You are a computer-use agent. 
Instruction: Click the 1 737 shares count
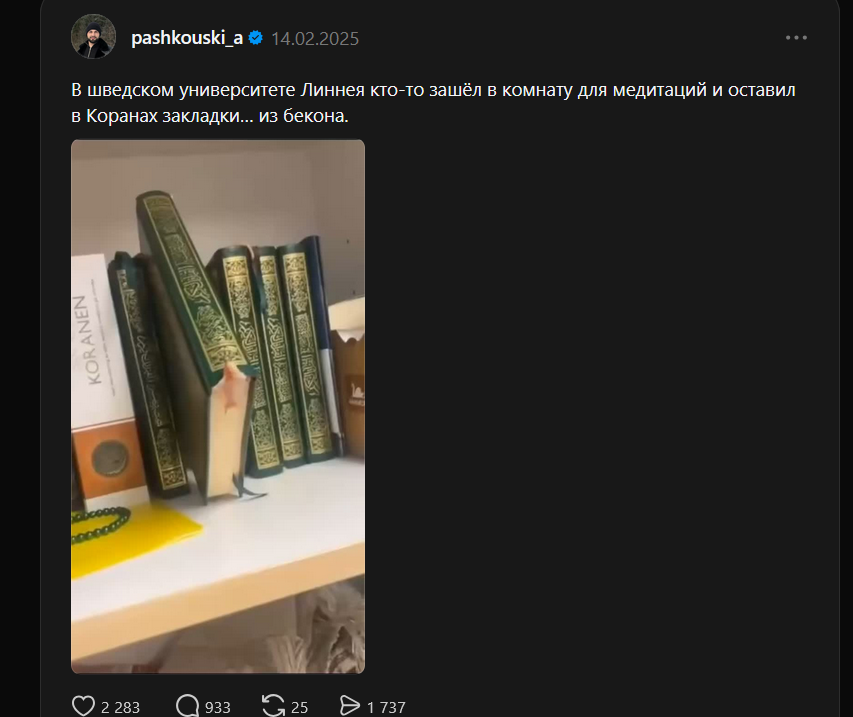coord(386,707)
